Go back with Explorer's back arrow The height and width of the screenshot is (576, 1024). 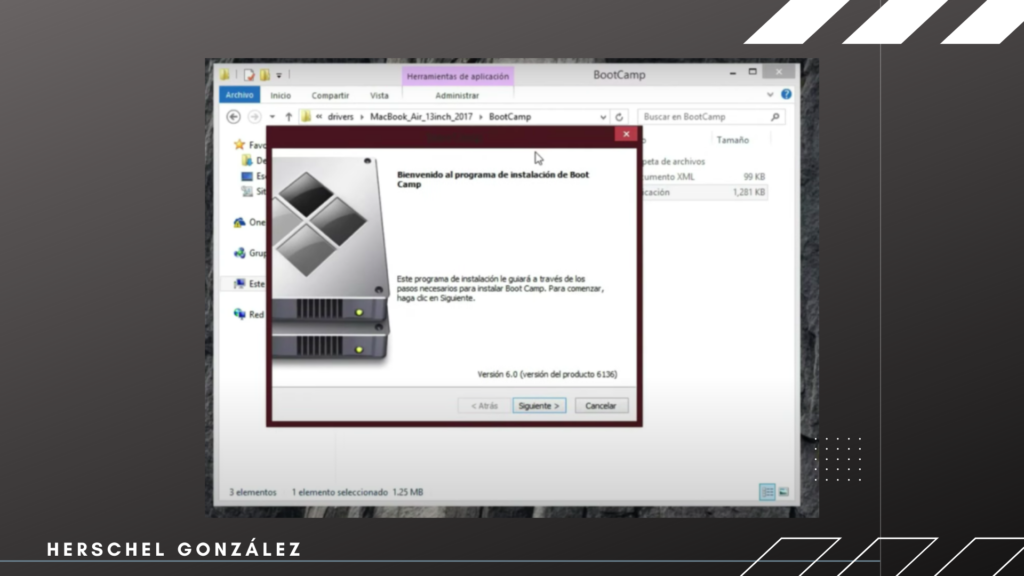233,117
